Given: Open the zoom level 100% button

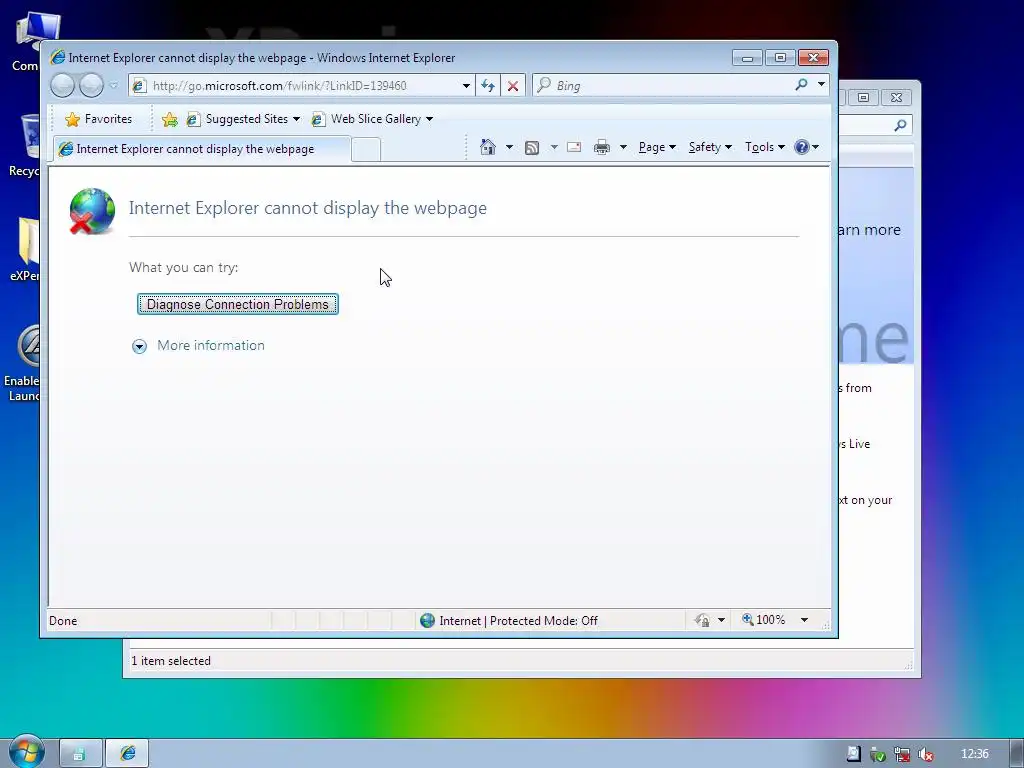Looking at the screenshot, I should tap(763, 620).
